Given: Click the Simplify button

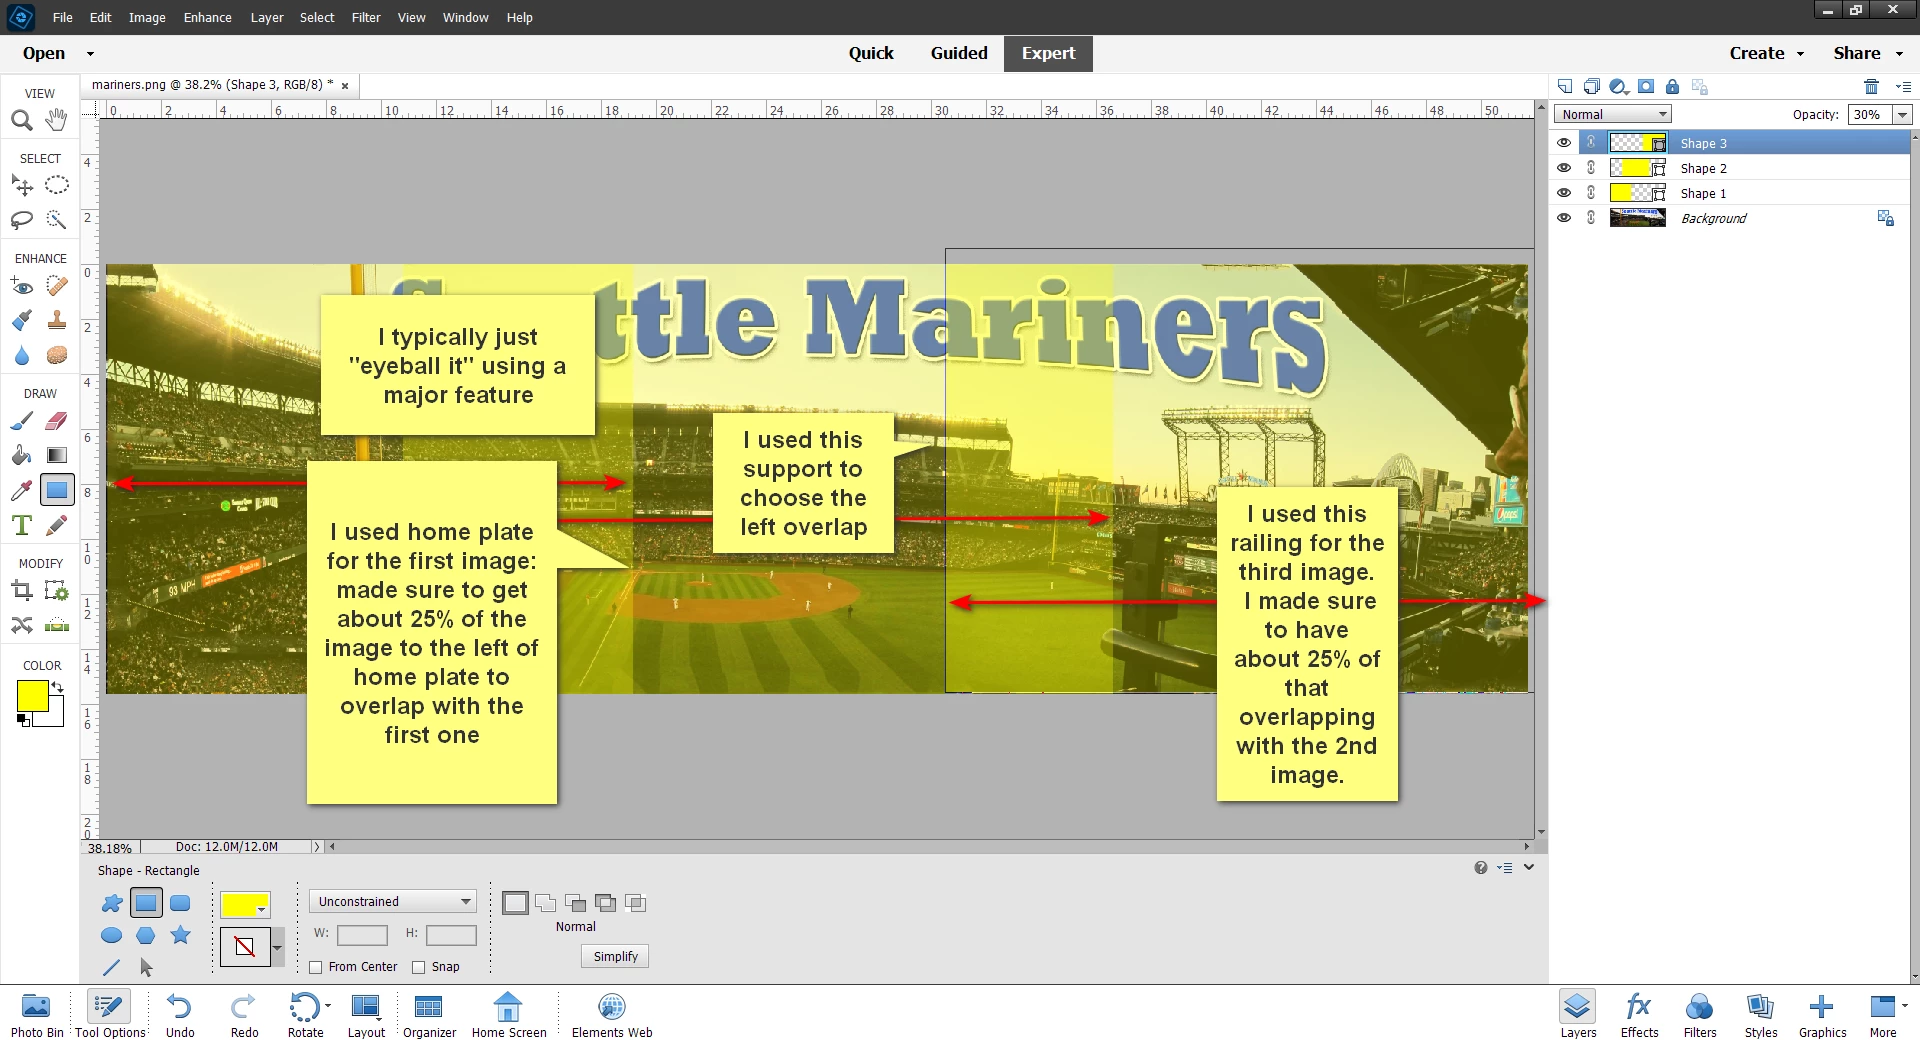Looking at the screenshot, I should point(615,957).
